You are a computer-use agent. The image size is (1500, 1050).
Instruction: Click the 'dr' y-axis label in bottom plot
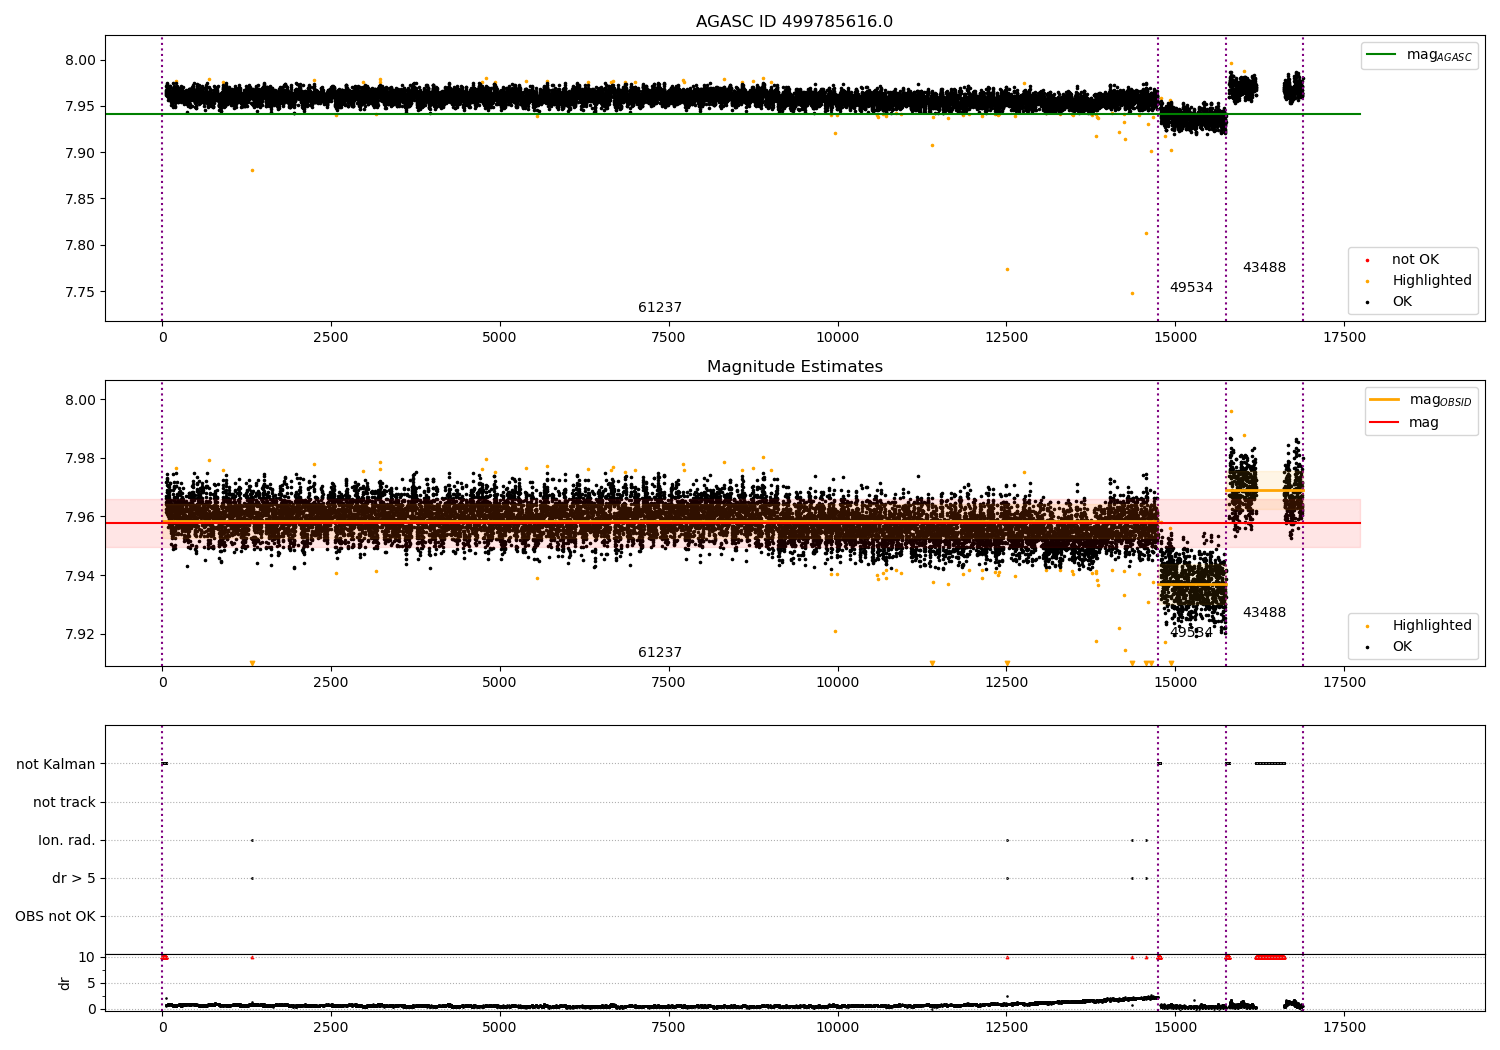pyautogui.click(x=65, y=983)
